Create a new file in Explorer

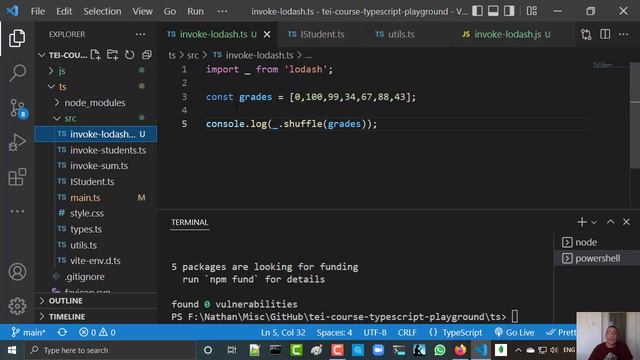coord(96,55)
